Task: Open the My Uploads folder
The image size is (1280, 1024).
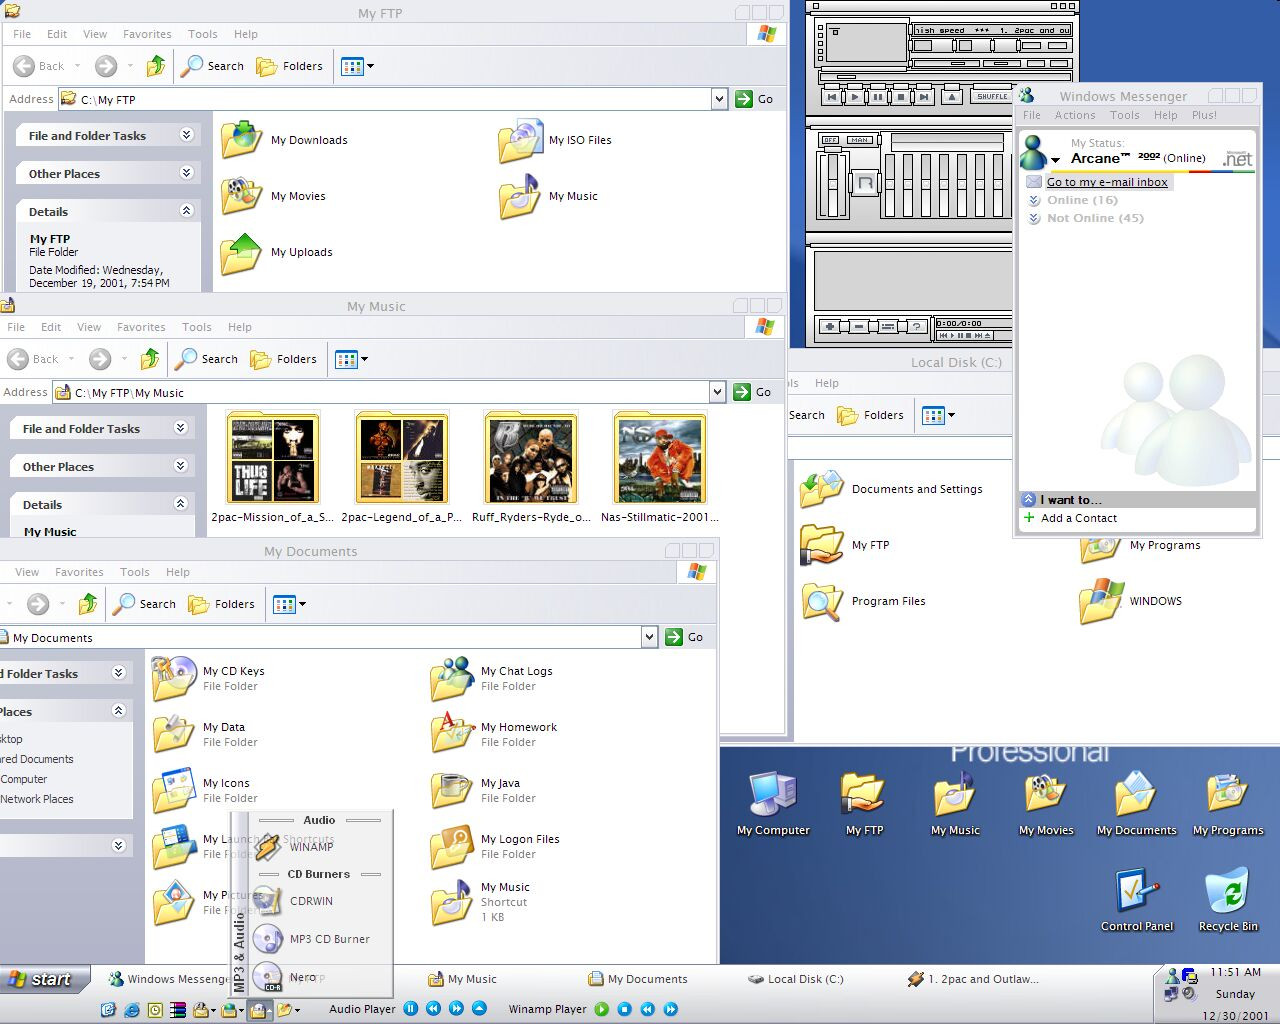Action: click(x=277, y=252)
